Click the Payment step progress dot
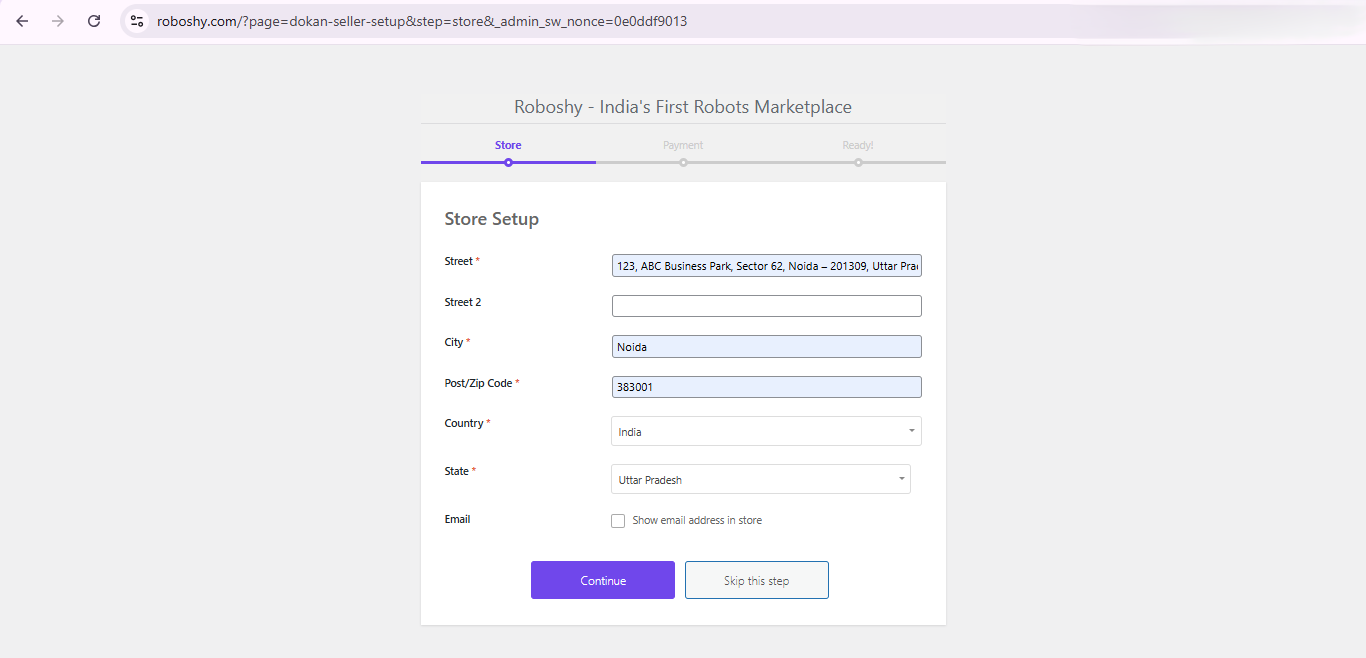 click(x=683, y=161)
